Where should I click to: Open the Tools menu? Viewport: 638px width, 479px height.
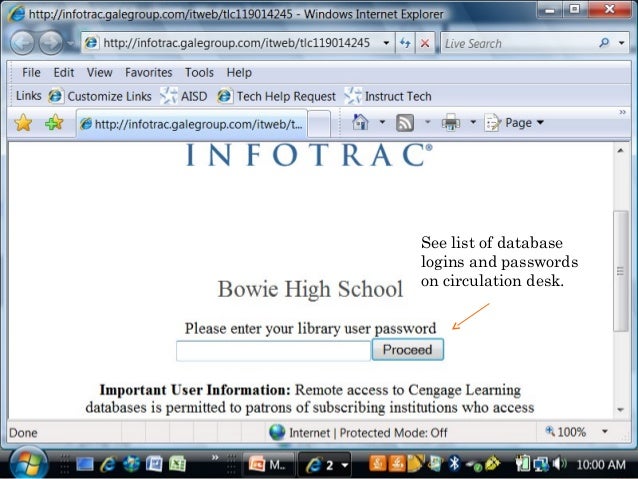[x=199, y=72]
